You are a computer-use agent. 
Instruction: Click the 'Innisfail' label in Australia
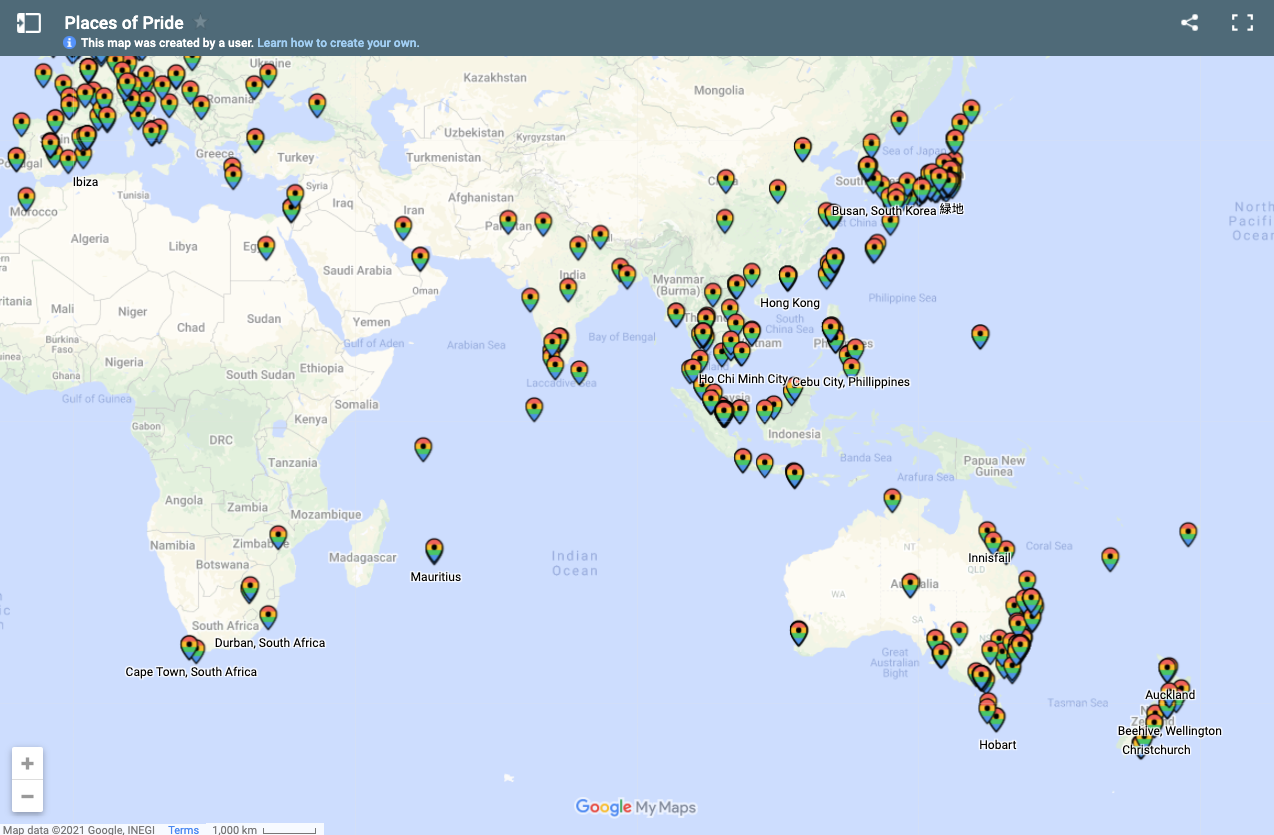pos(990,558)
